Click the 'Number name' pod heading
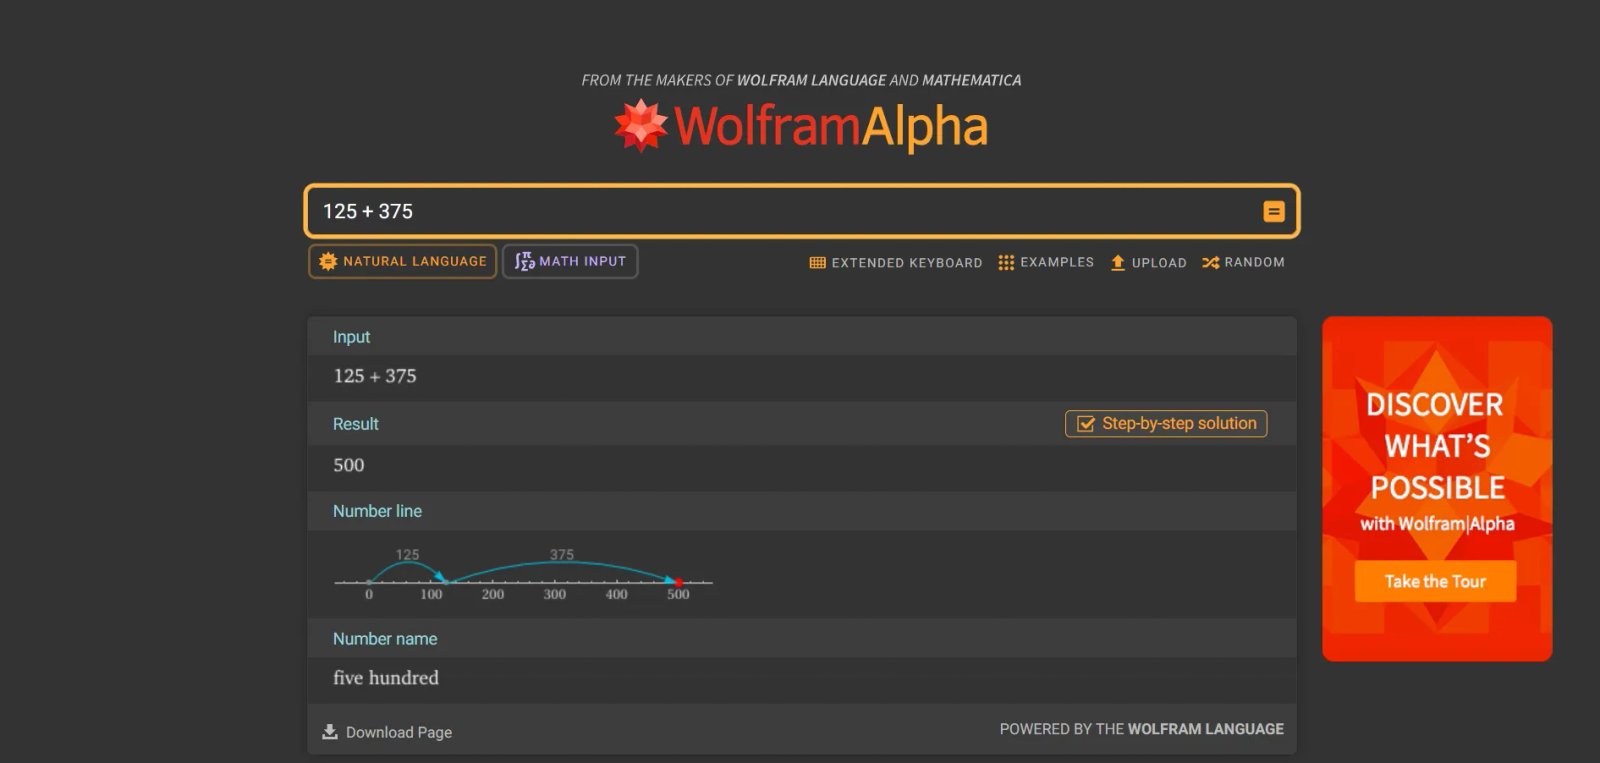Viewport: 1600px width, 763px height. (385, 639)
